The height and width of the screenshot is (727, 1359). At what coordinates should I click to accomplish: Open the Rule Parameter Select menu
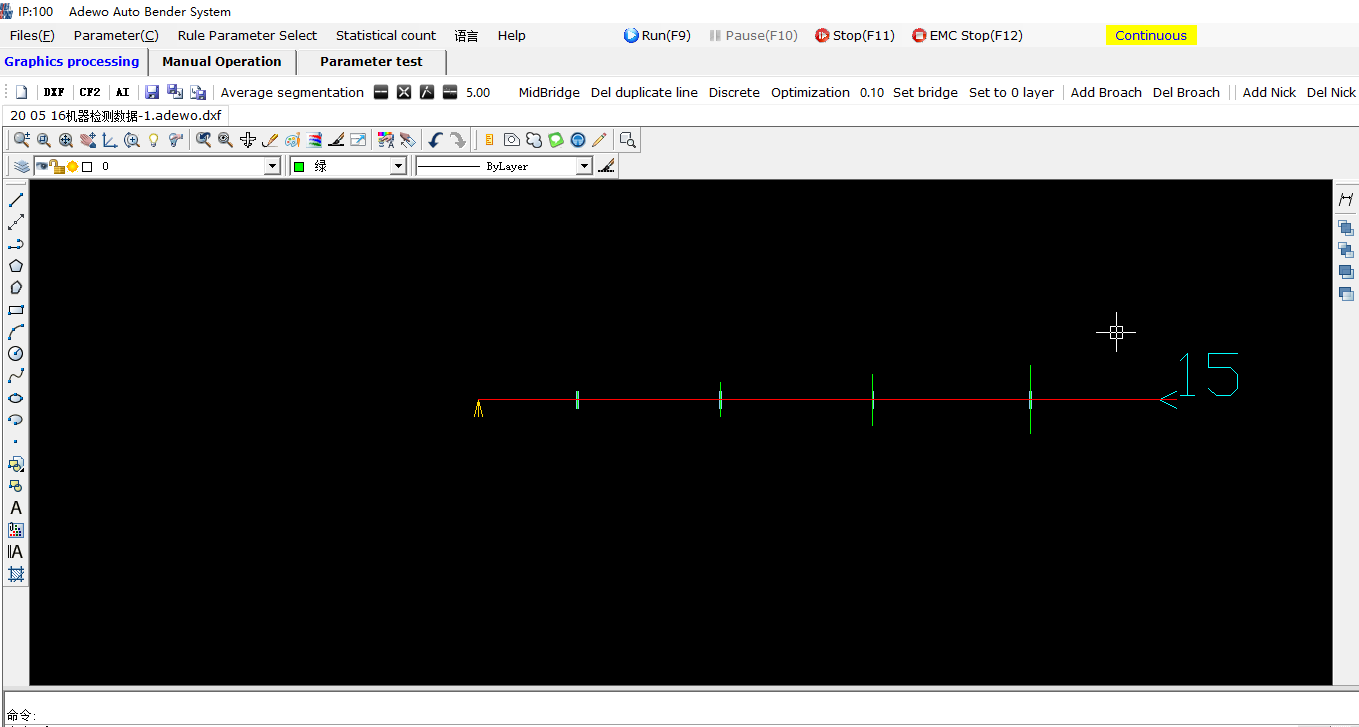[247, 36]
